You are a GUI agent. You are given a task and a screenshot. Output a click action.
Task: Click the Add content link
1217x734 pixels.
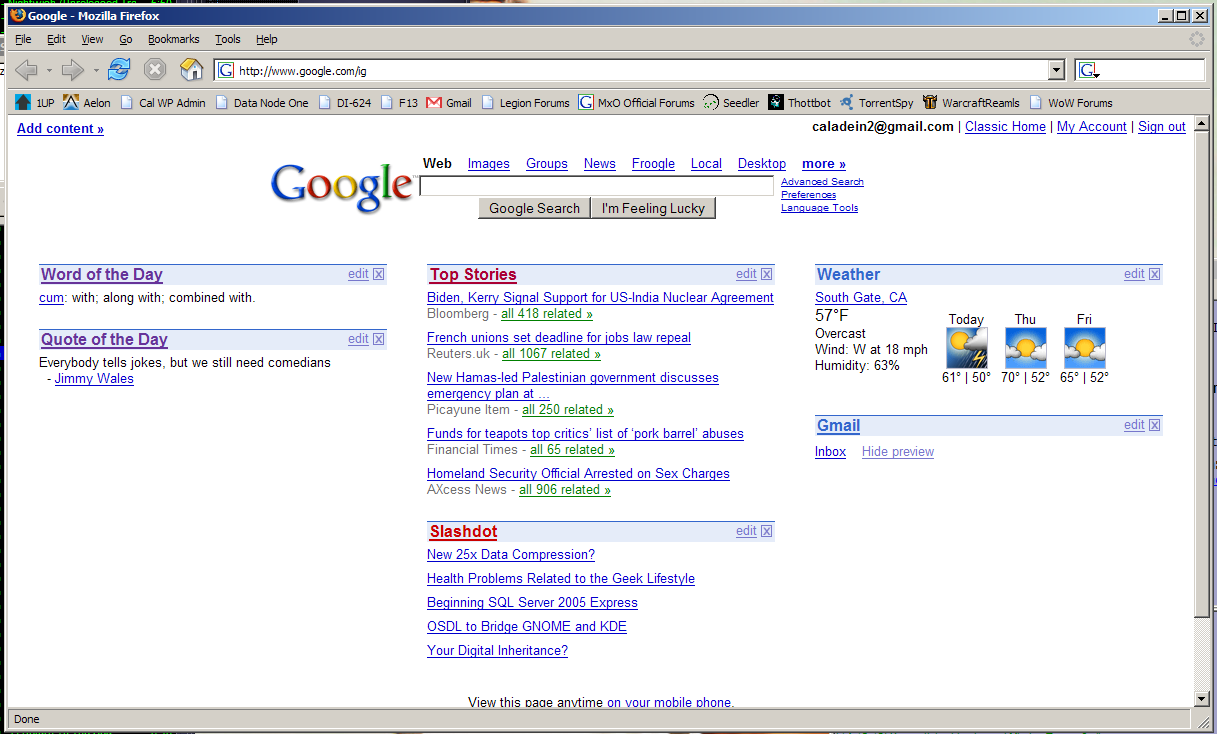[x=60, y=128]
